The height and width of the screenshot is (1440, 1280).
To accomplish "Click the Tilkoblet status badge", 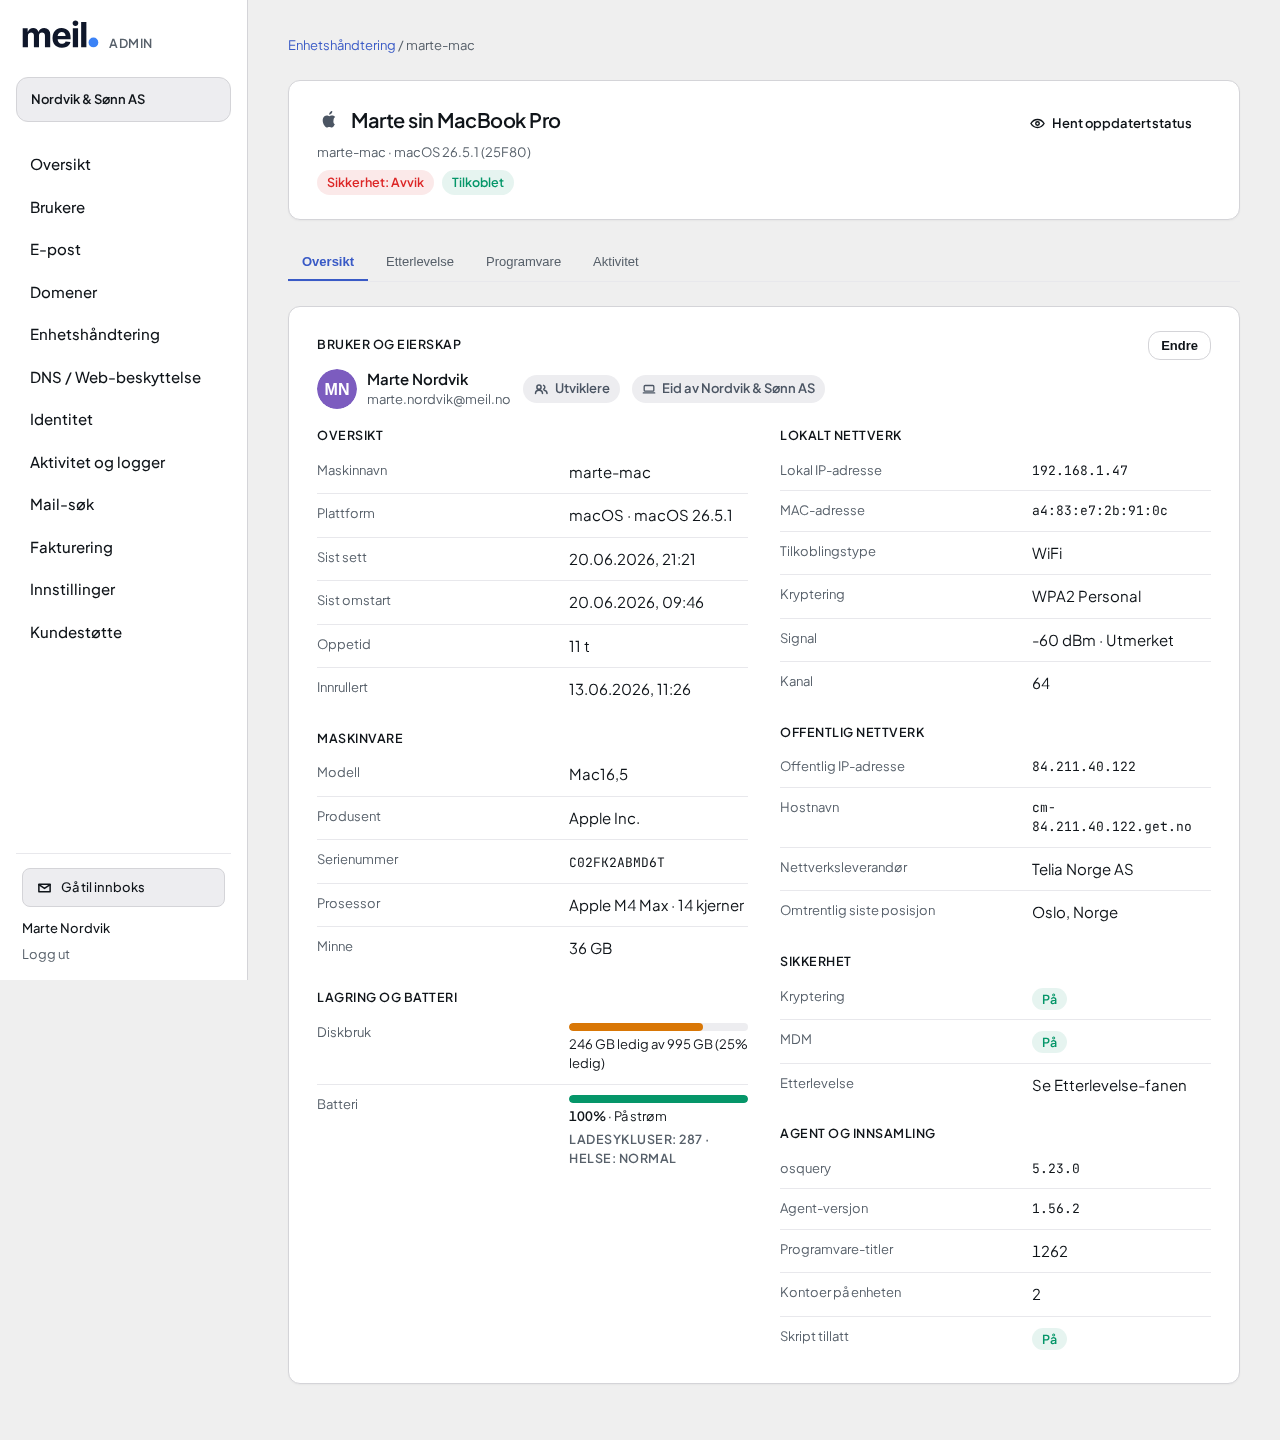I will click(478, 183).
